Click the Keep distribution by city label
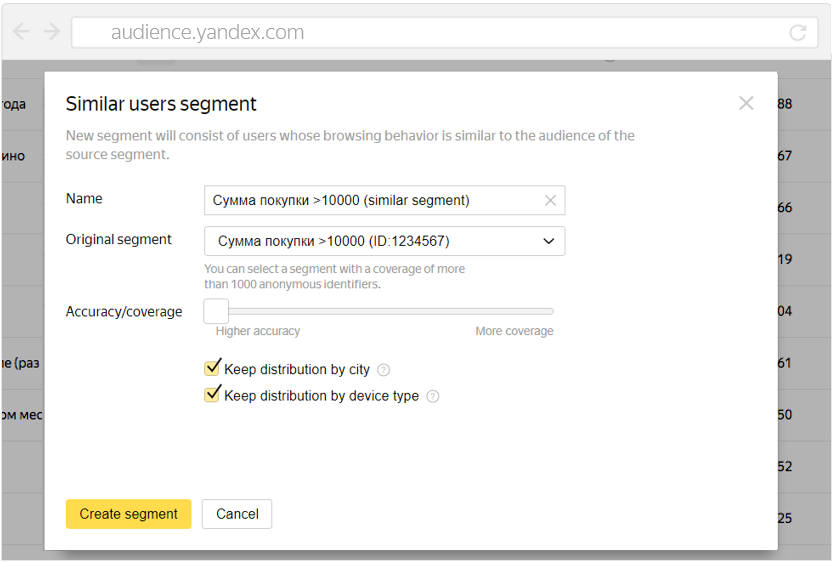 click(x=297, y=370)
